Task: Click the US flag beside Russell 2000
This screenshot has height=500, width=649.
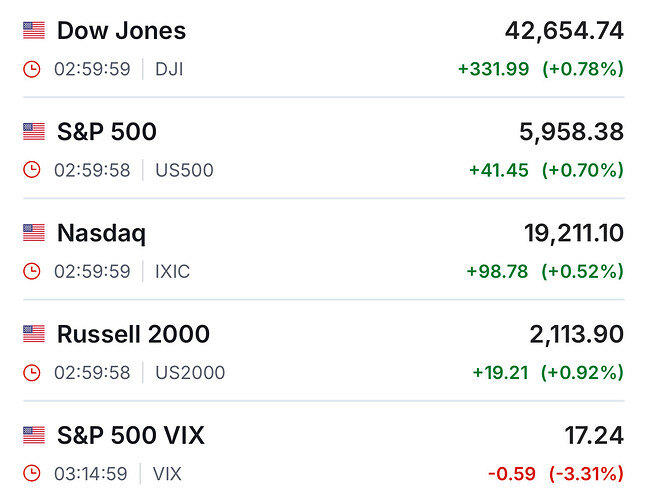Action: [34, 334]
